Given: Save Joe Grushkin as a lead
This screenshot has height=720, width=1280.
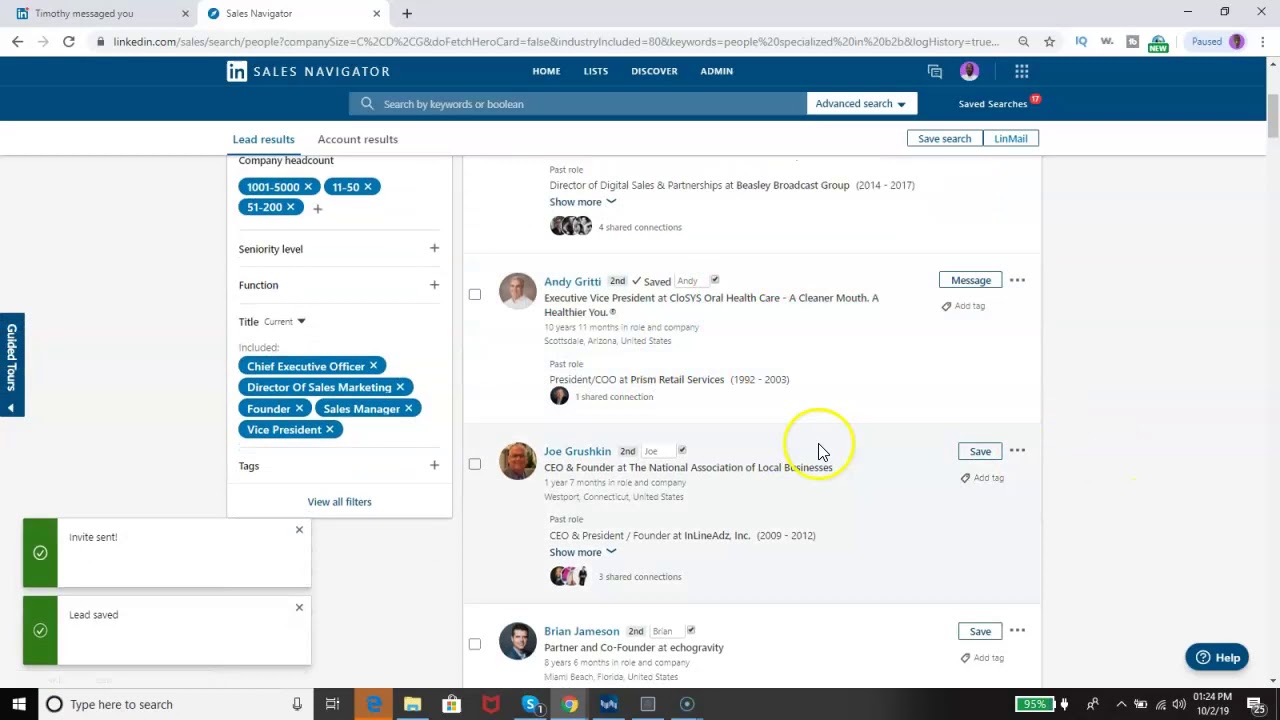Looking at the screenshot, I should [980, 451].
